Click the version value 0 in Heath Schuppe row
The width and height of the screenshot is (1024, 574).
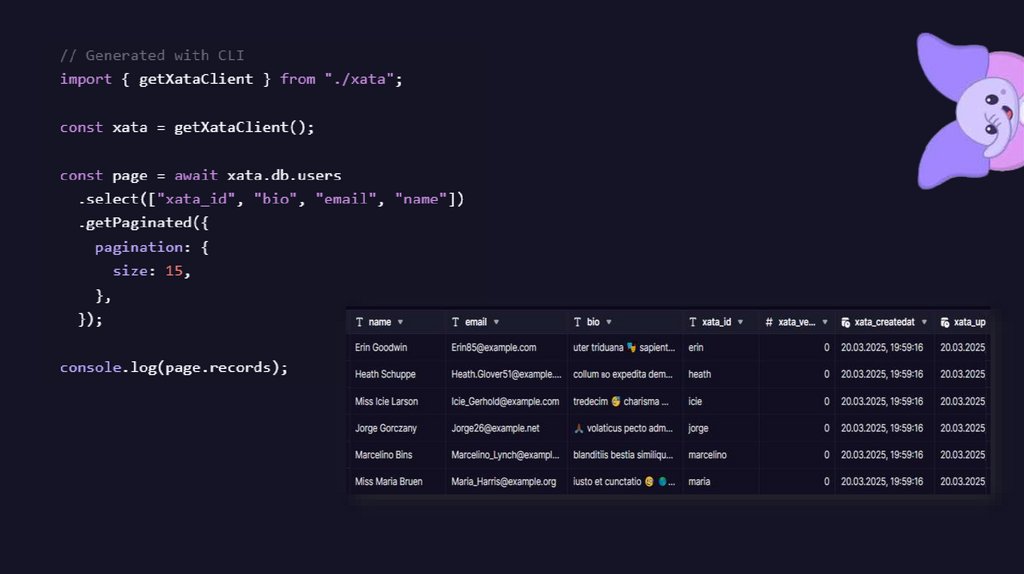(826, 374)
